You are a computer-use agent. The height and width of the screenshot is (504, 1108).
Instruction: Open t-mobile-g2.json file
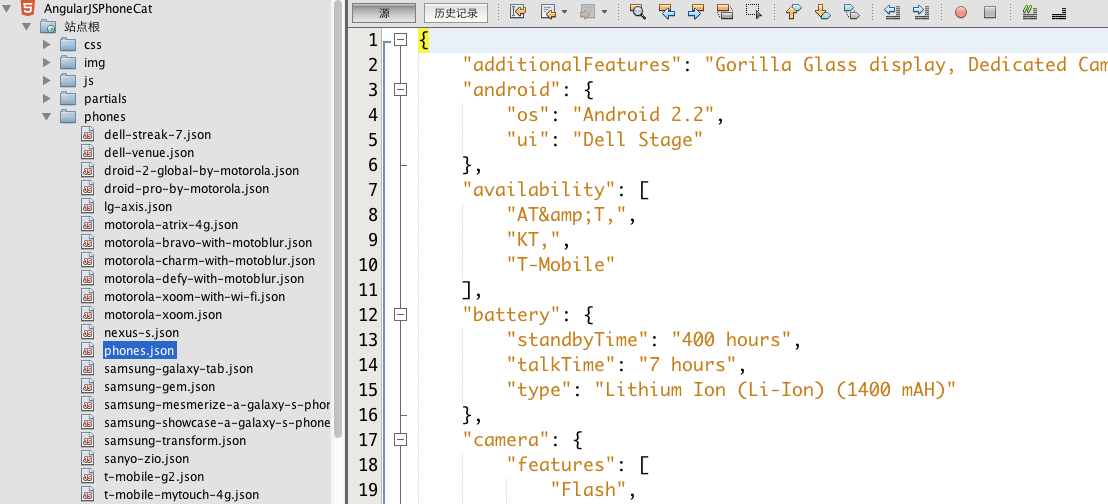pyautogui.click(x=154, y=476)
